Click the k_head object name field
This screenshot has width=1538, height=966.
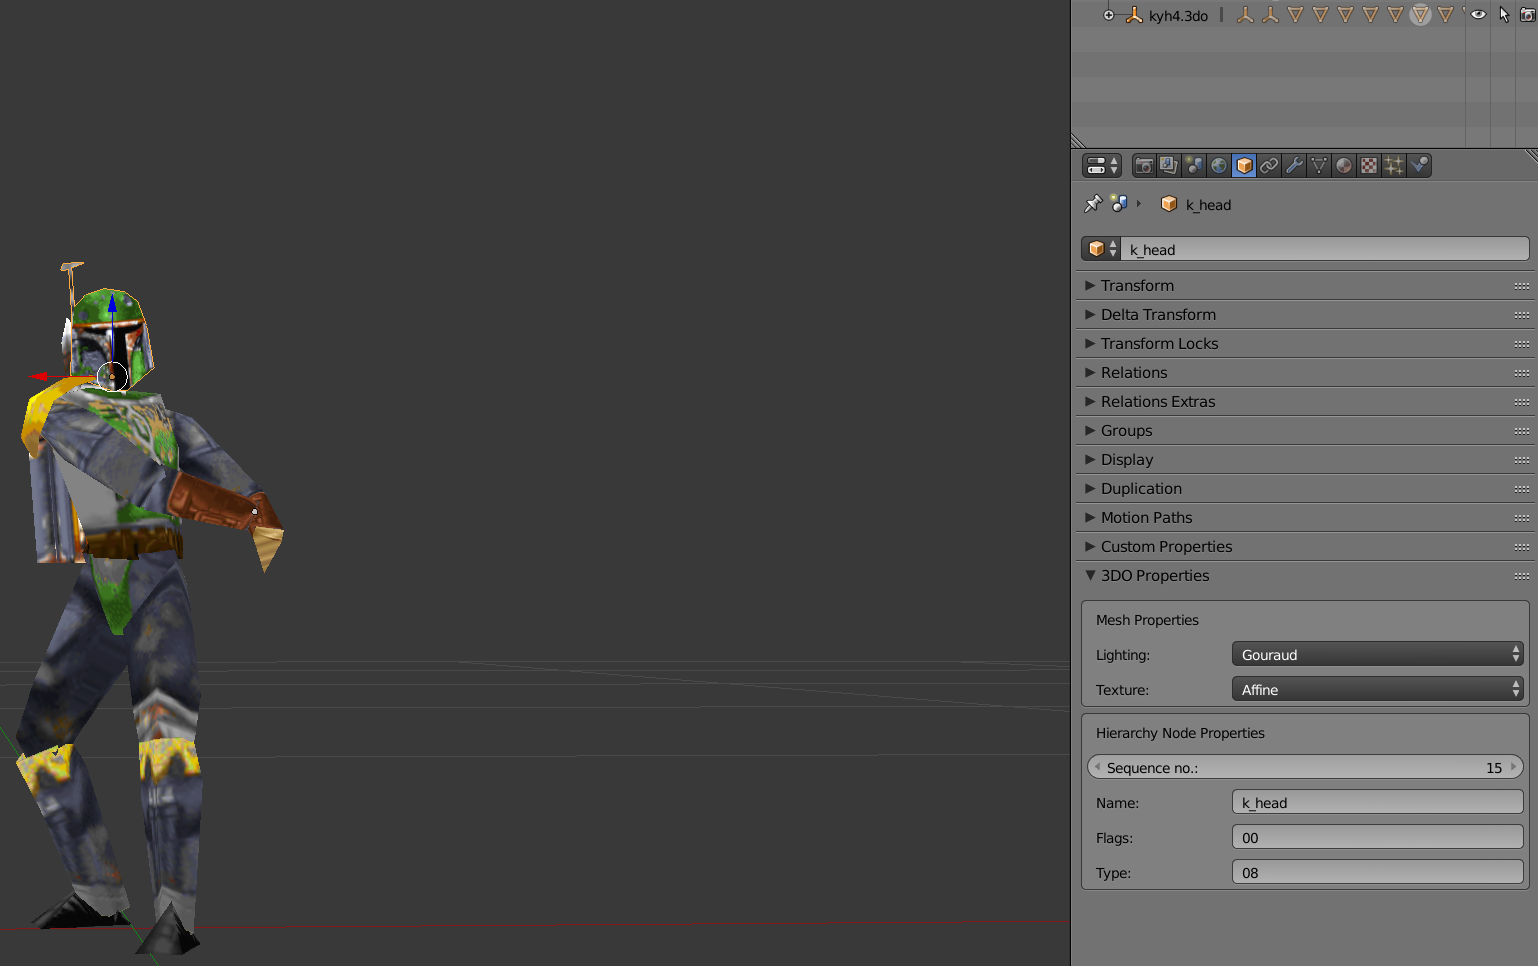pos(1326,249)
